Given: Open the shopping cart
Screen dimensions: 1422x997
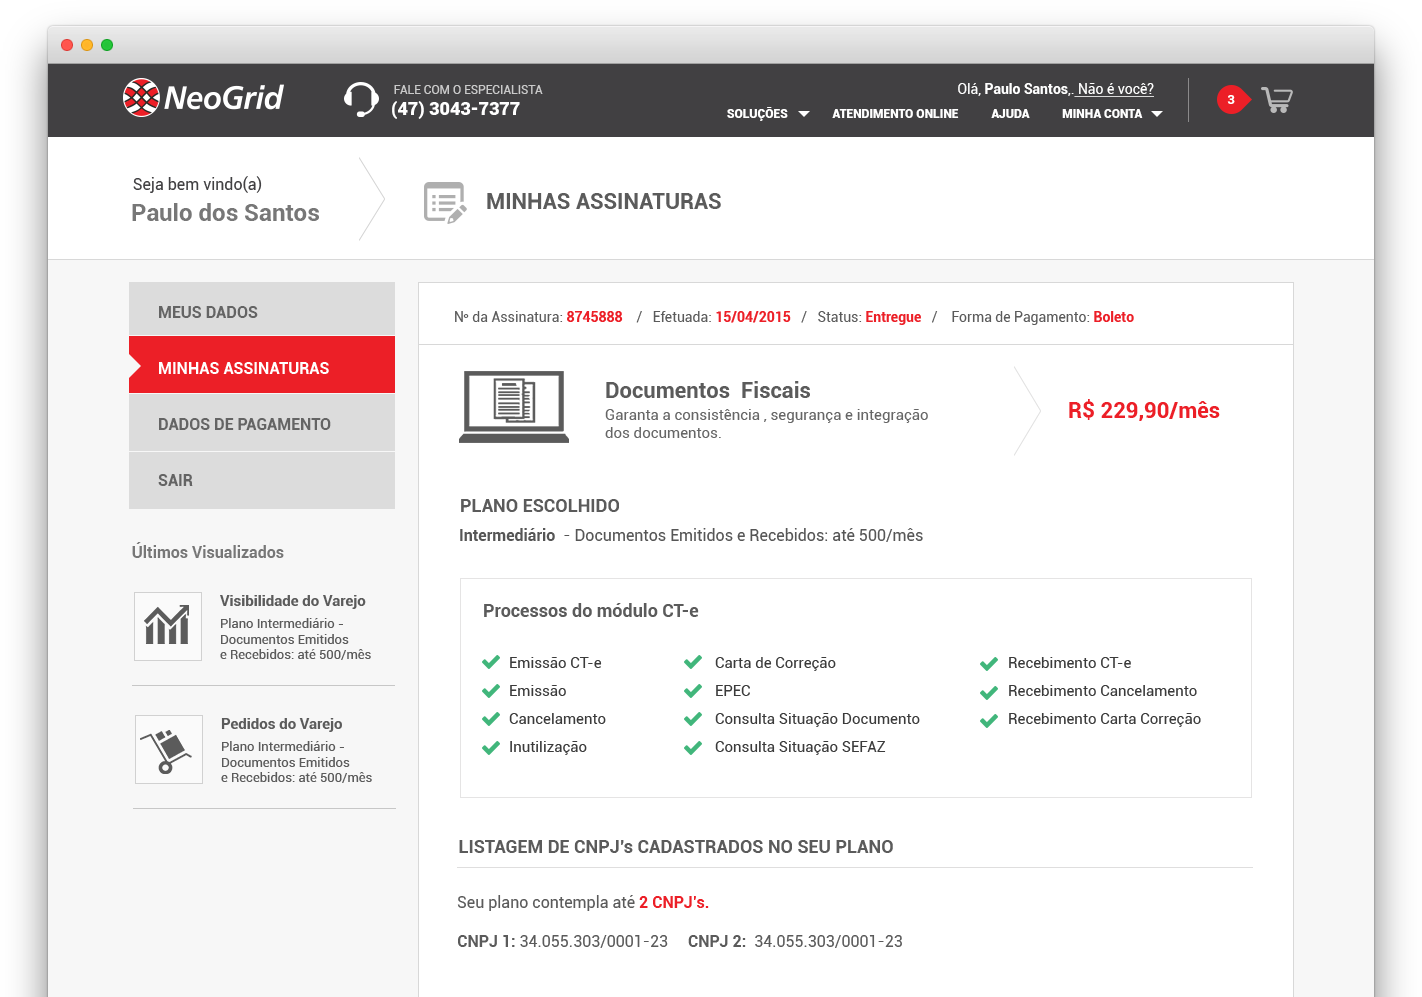Looking at the screenshot, I should coord(1276,100).
